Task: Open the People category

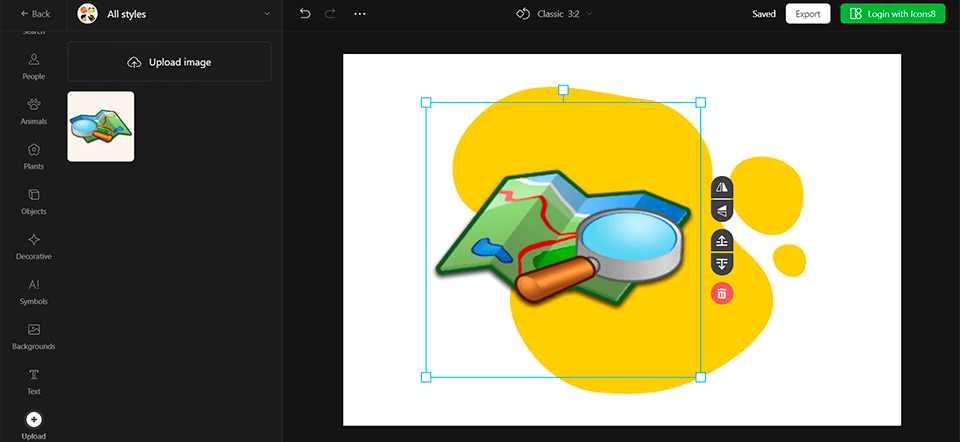Action: [x=34, y=67]
